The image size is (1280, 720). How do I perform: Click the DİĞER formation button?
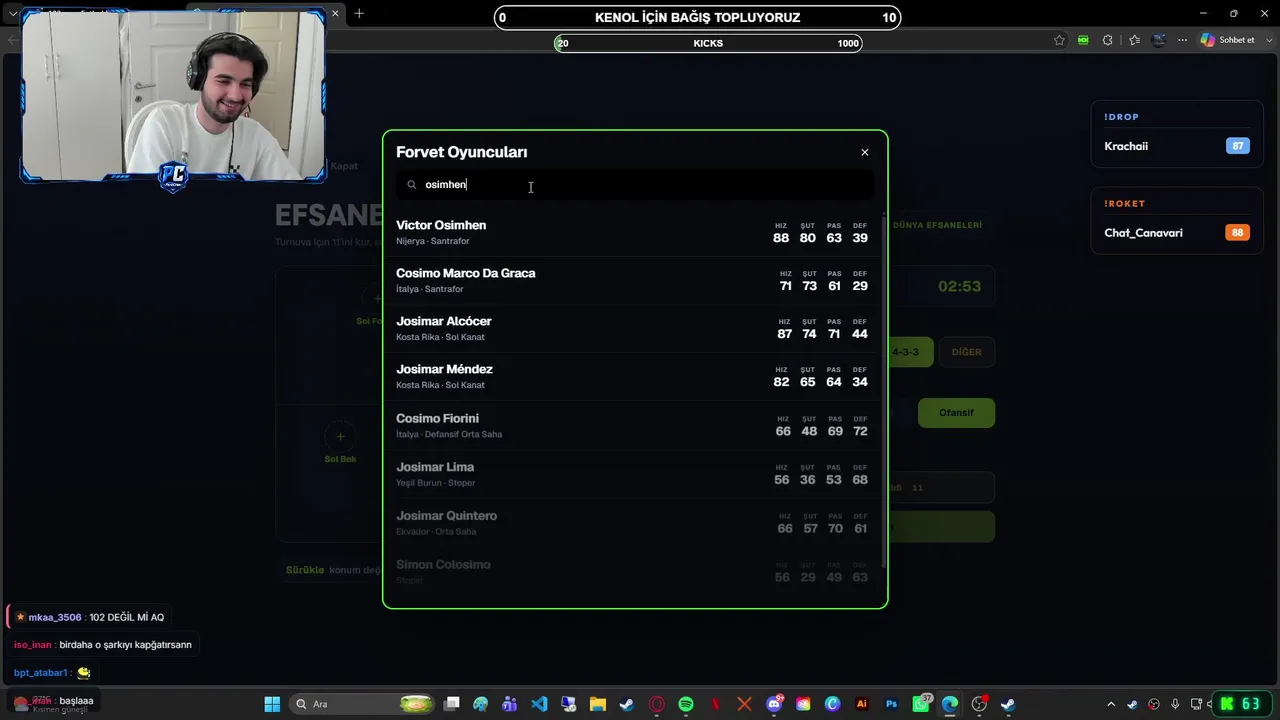967,352
